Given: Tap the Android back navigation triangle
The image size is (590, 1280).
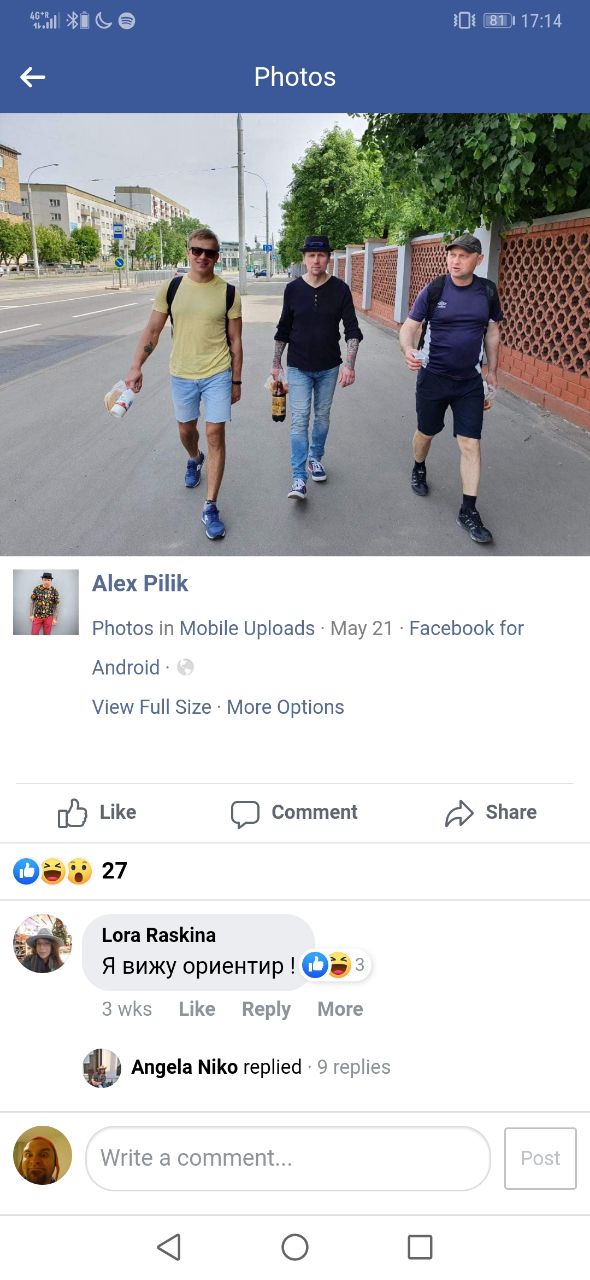Looking at the screenshot, I should (x=169, y=1246).
